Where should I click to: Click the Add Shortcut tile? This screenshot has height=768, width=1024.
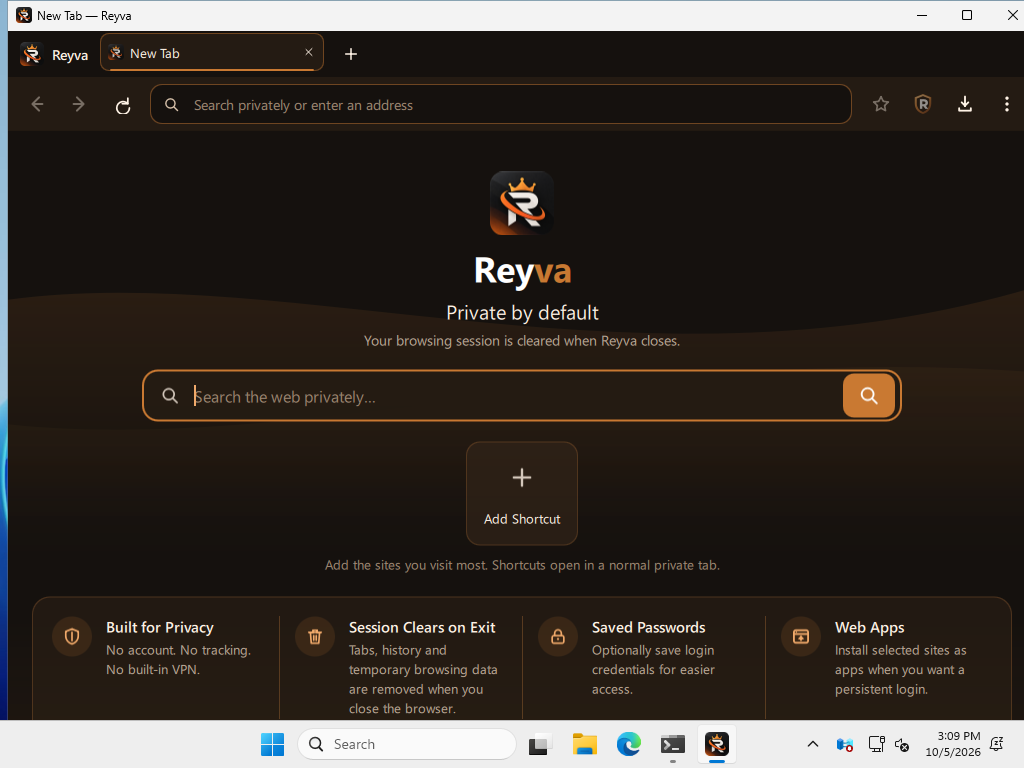[x=522, y=494]
